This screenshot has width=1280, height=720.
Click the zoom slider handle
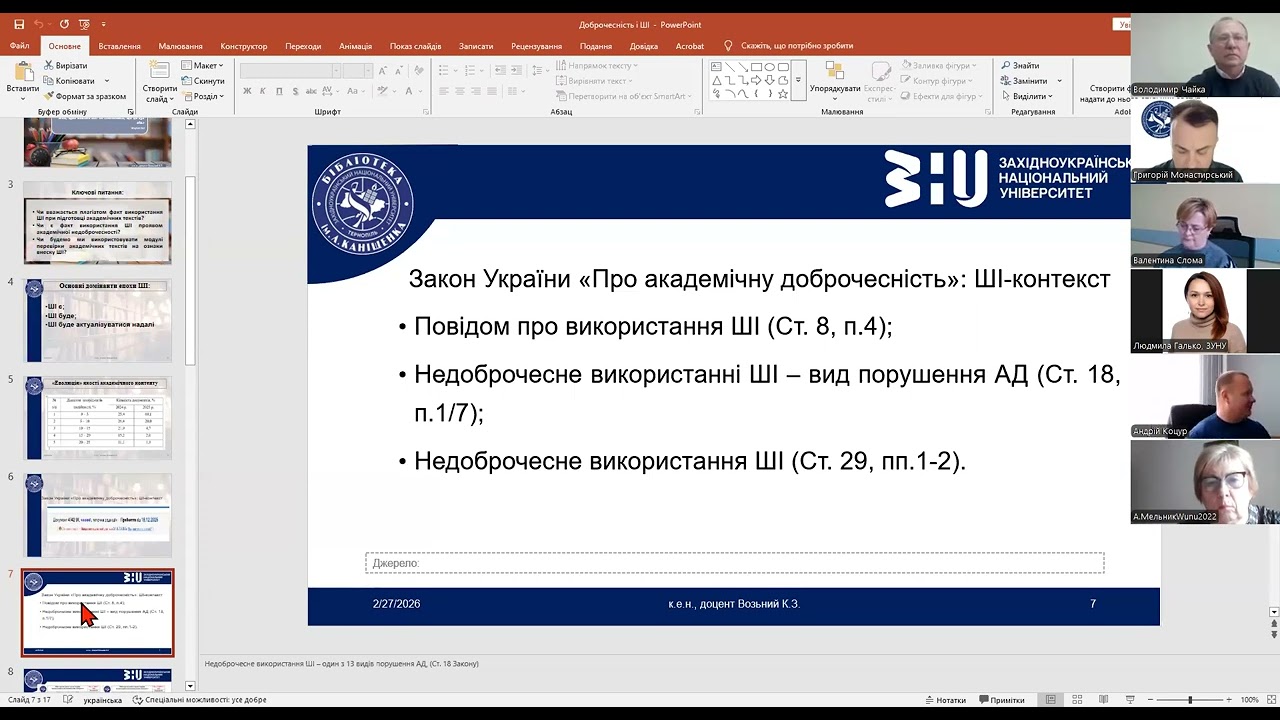(x=1190, y=700)
